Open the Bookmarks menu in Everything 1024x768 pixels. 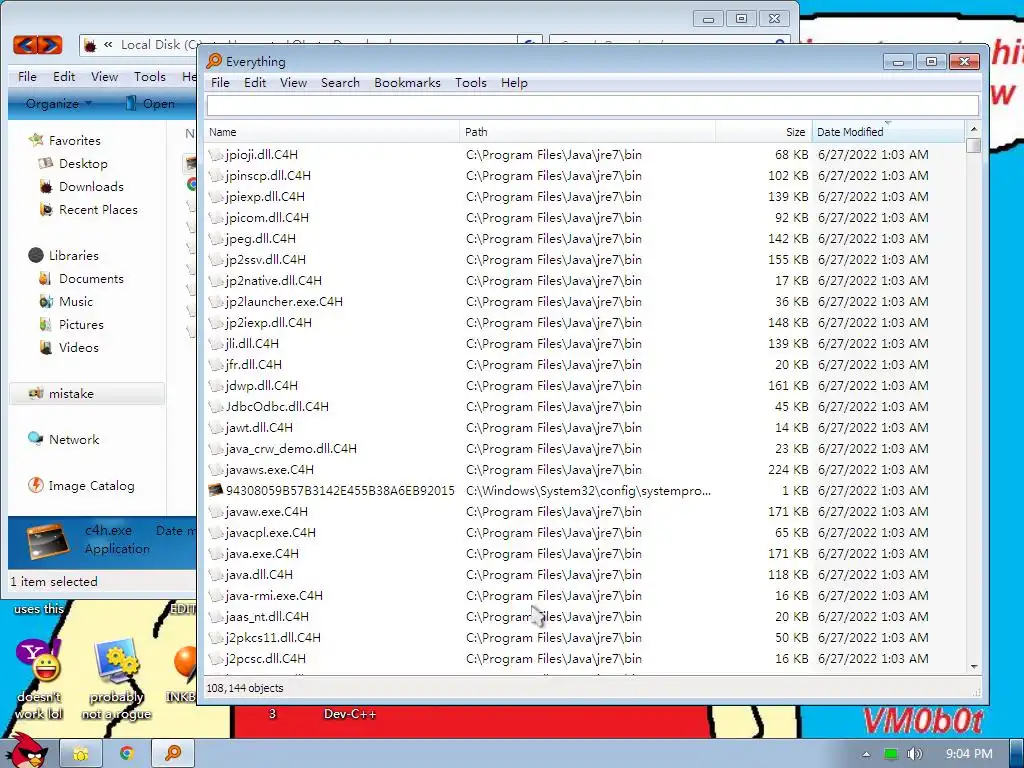pyautogui.click(x=408, y=83)
